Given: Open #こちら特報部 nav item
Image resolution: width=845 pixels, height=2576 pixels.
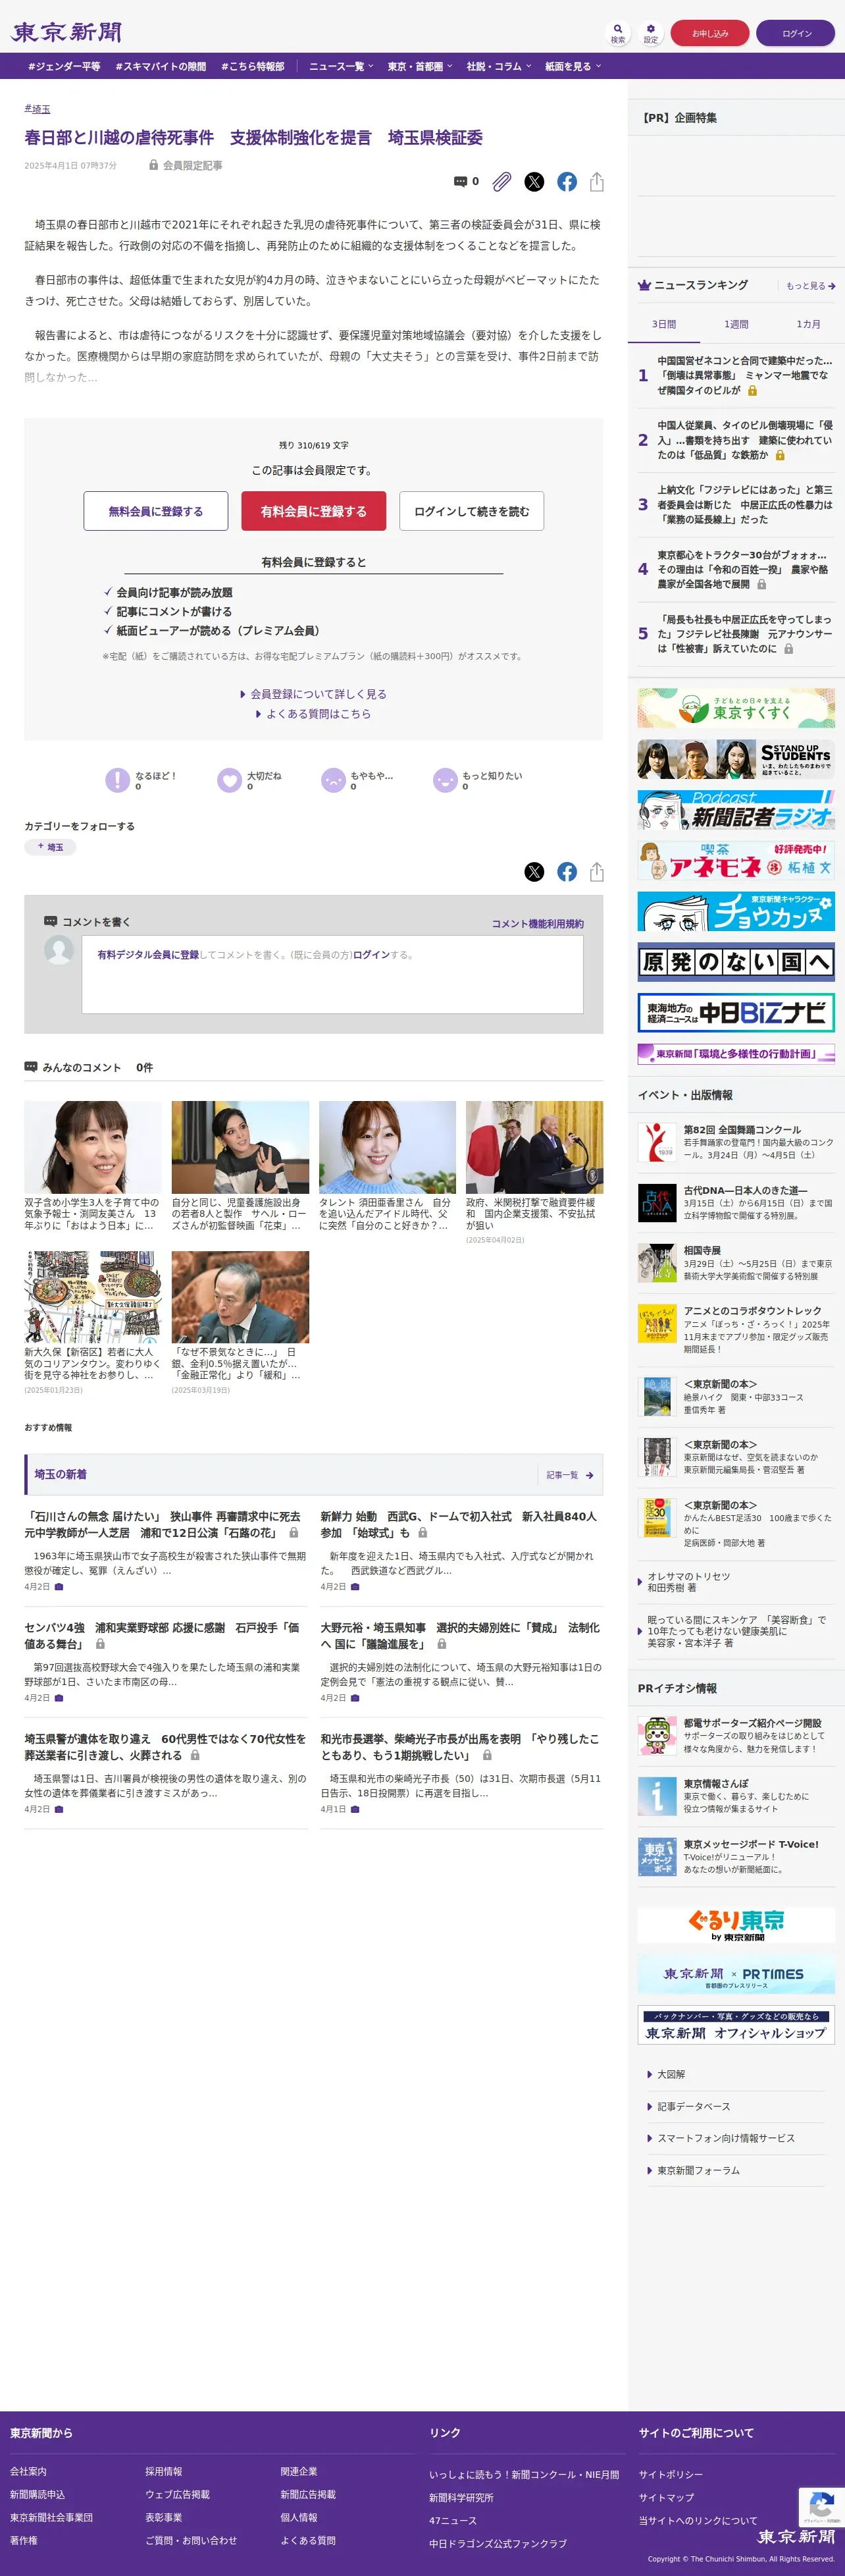Looking at the screenshot, I should point(253,66).
